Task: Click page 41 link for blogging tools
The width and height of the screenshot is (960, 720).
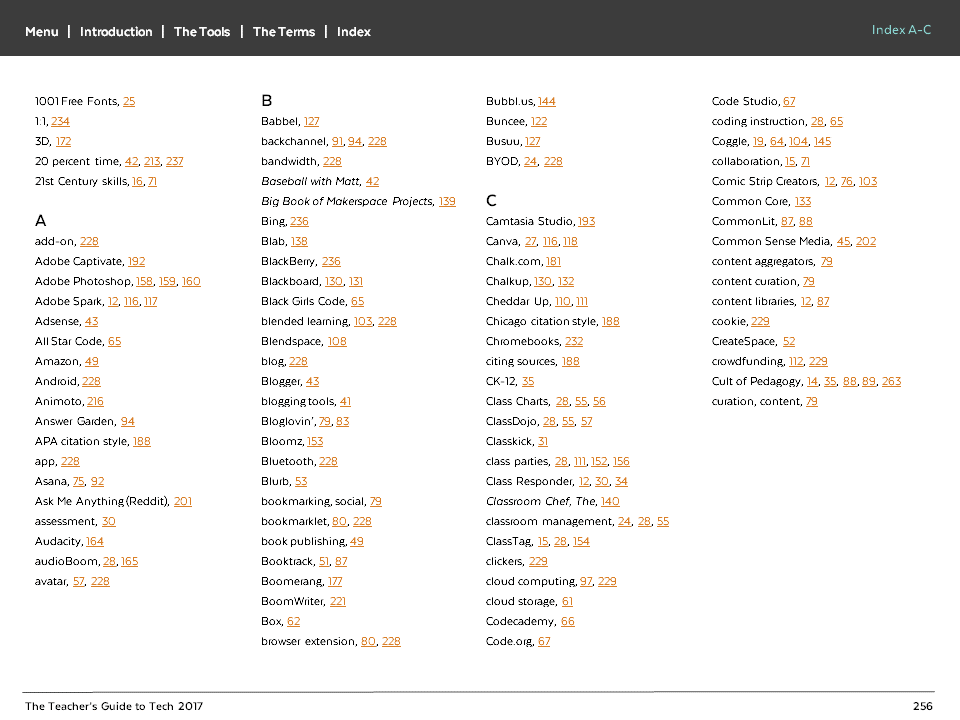Action: (x=345, y=402)
